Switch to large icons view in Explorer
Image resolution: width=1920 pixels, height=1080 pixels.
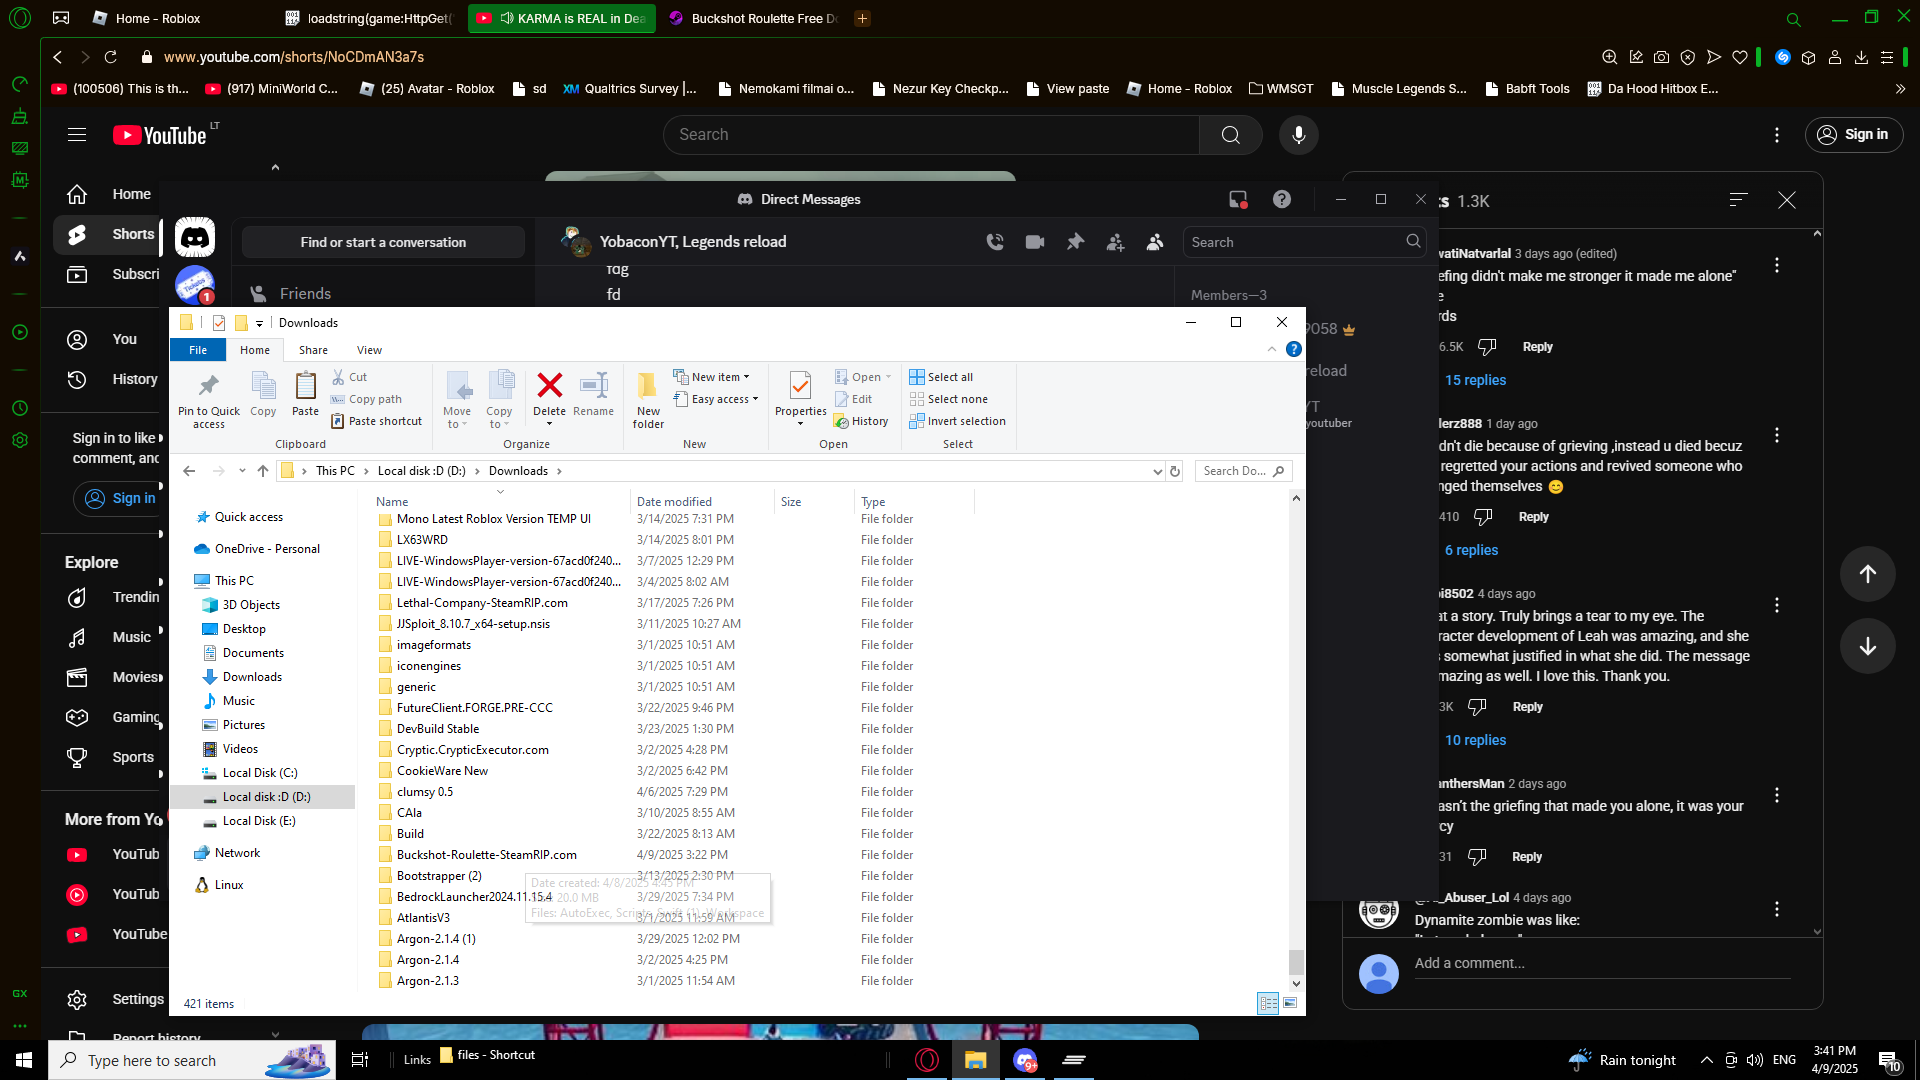tap(1290, 1003)
